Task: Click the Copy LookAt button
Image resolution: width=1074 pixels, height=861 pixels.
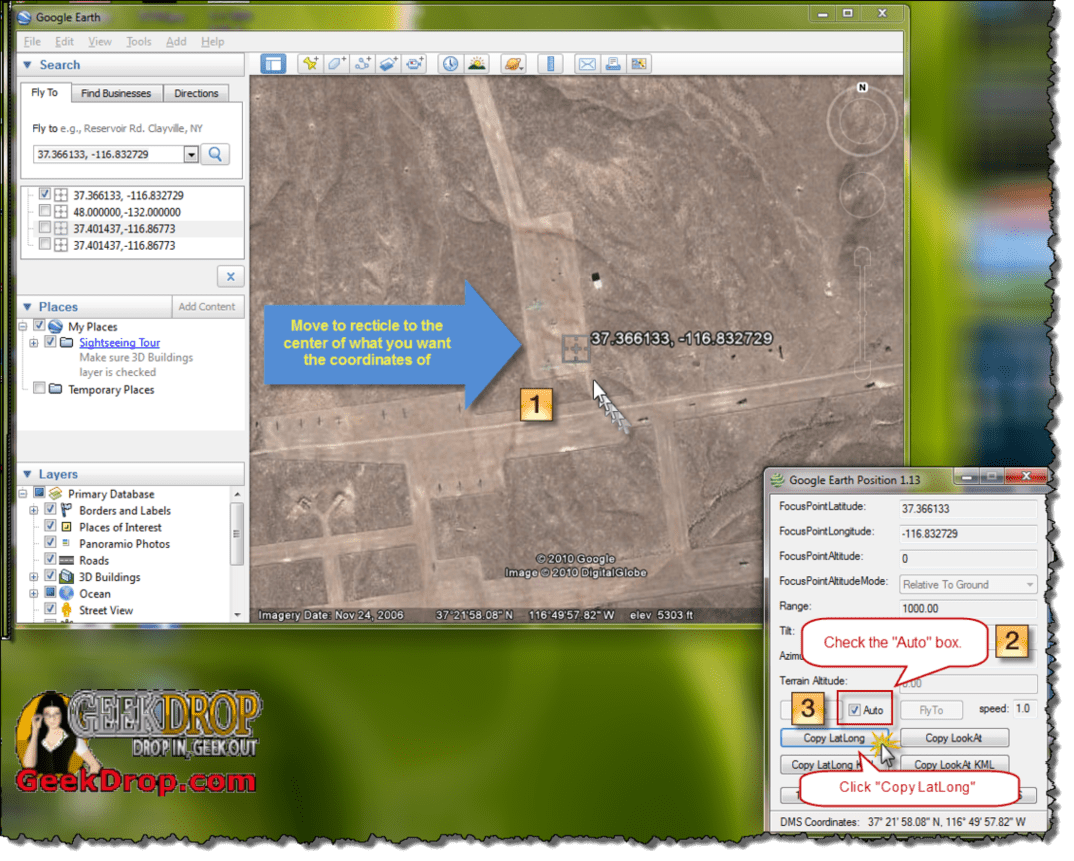Action: pyautogui.click(x=954, y=738)
